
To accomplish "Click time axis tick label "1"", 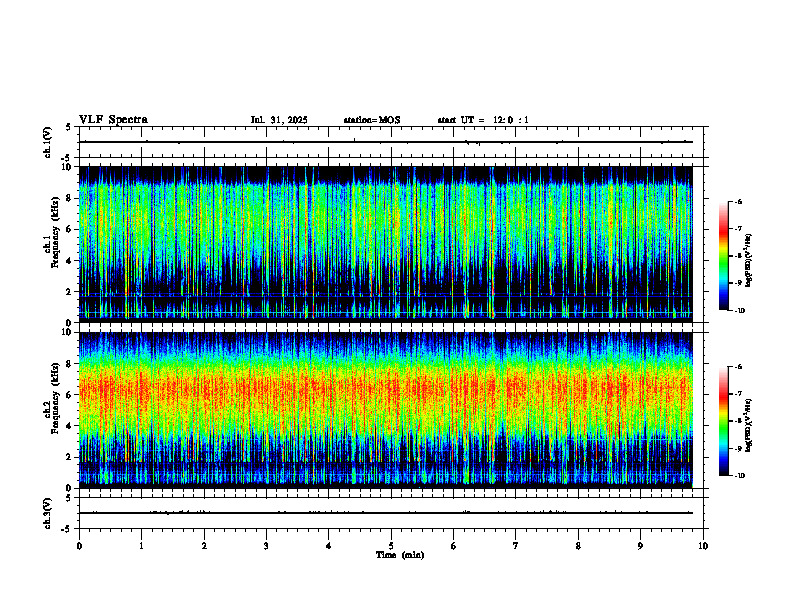I will click(141, 546).
